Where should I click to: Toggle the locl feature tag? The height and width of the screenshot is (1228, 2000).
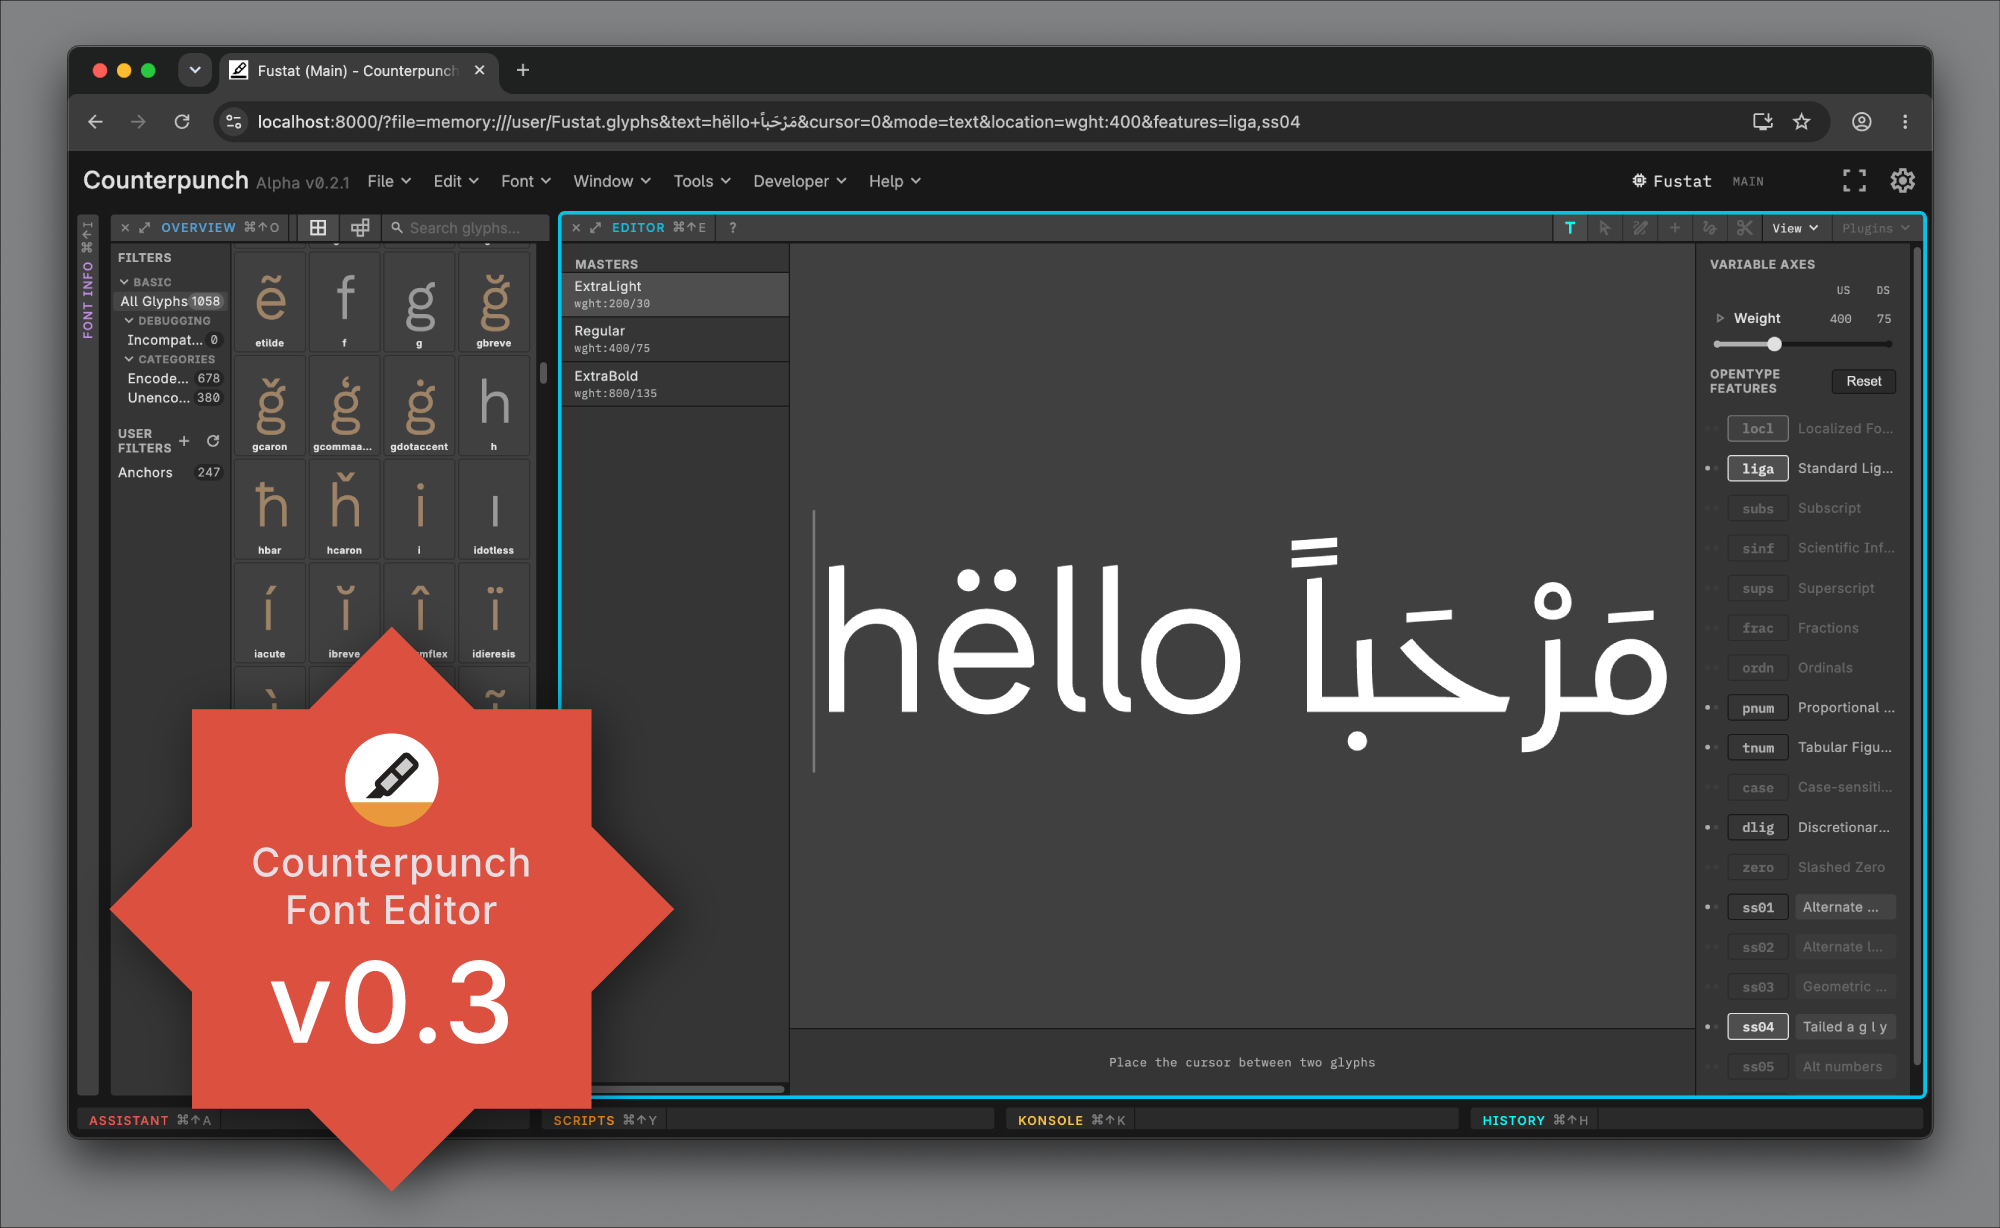1758,429
